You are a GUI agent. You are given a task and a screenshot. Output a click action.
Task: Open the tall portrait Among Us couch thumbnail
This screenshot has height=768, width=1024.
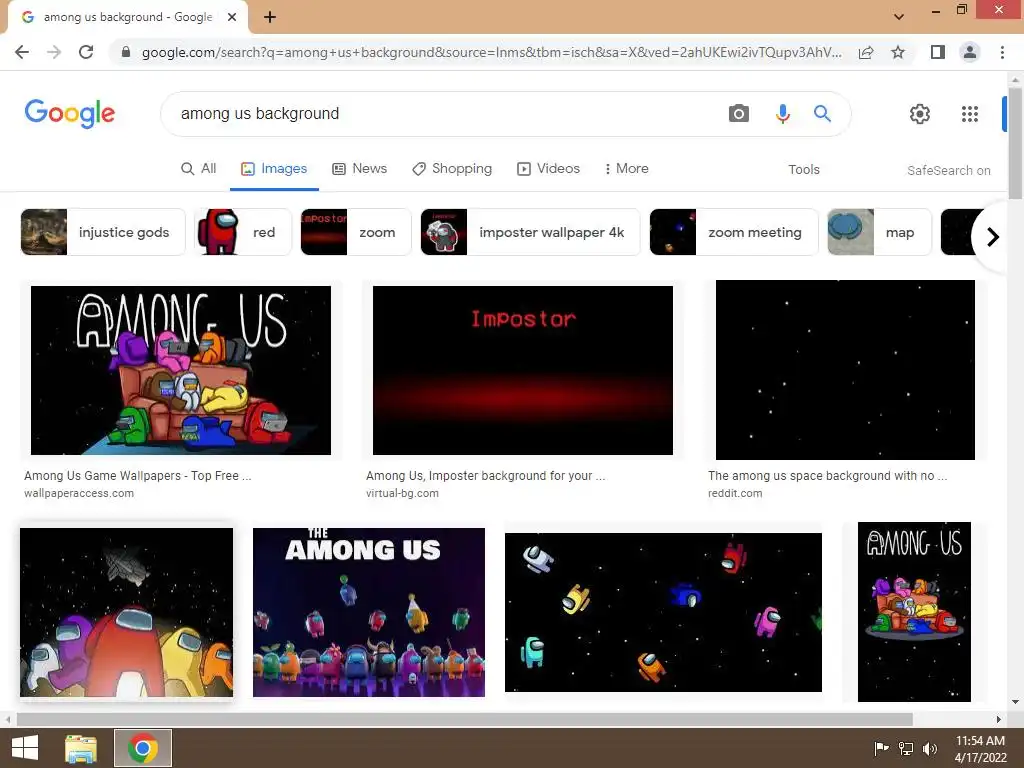point(914,612)
